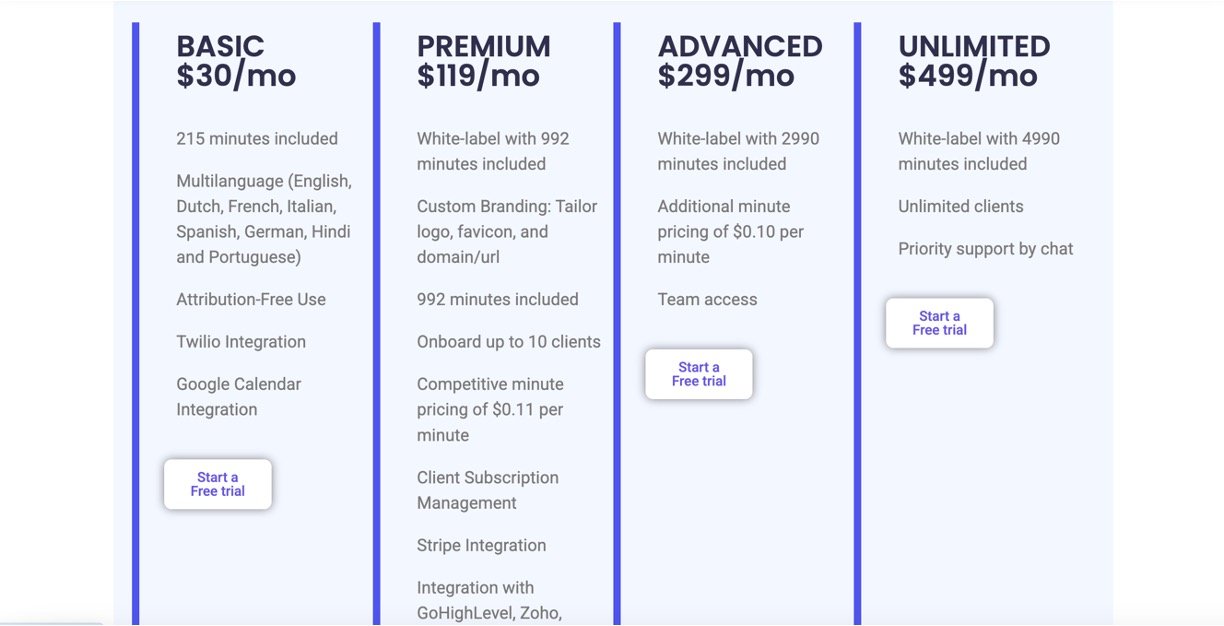Click the PREMIUM plan heading
Viewport: 1224px width, 626px height.
click(x=483, y=46)
